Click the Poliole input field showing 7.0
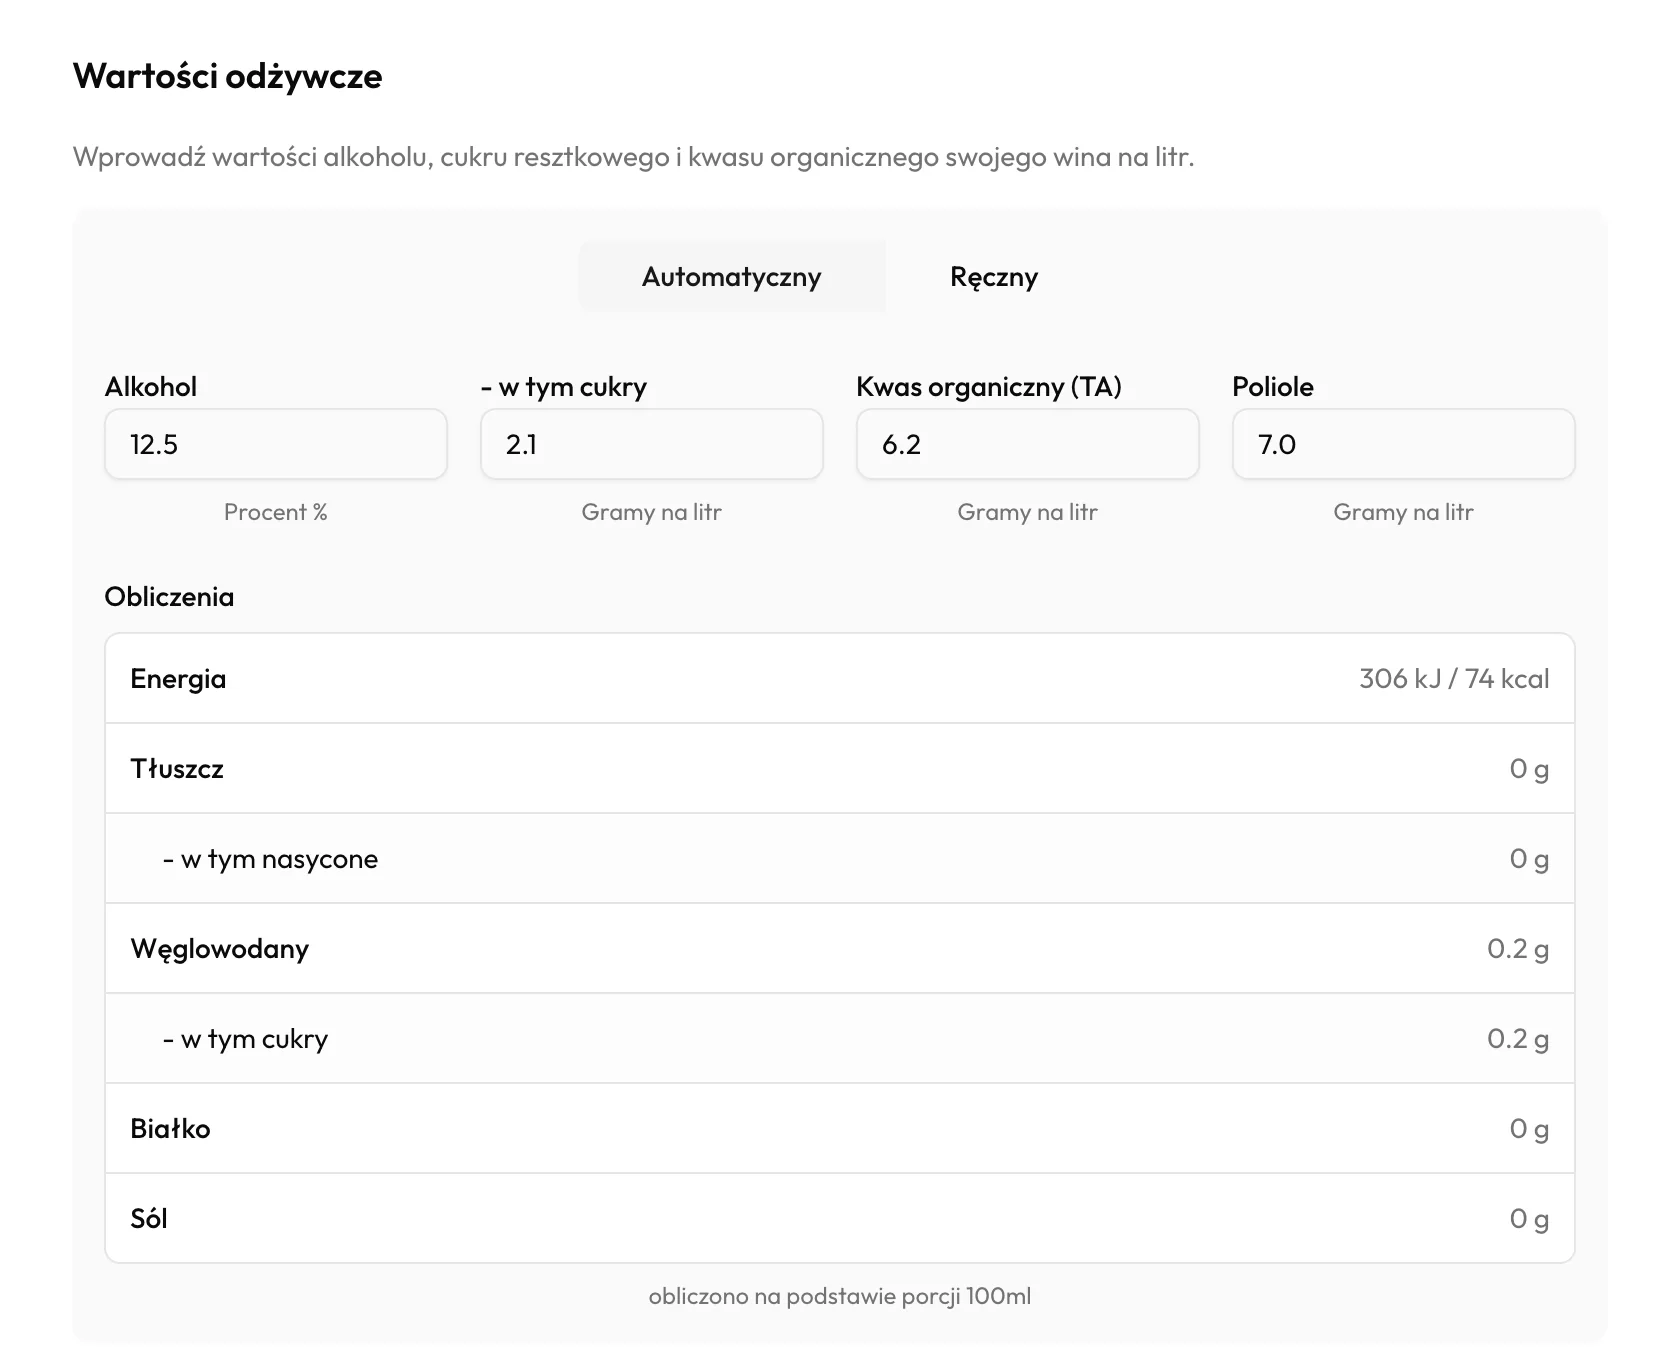 click(x=1404, y=444)
